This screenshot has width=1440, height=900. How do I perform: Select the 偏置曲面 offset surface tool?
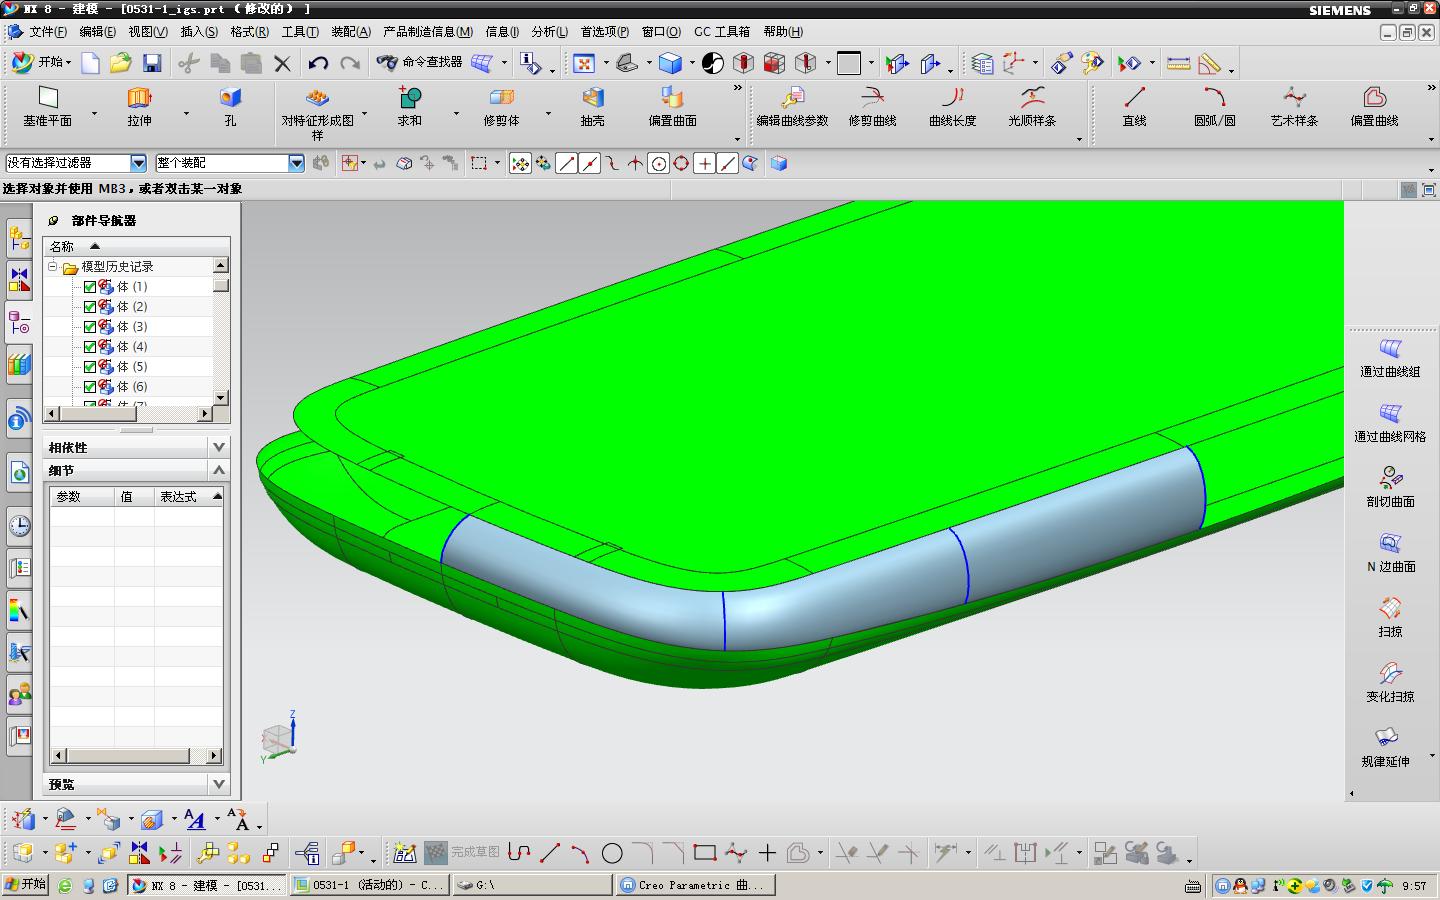(x=672, y=106)
